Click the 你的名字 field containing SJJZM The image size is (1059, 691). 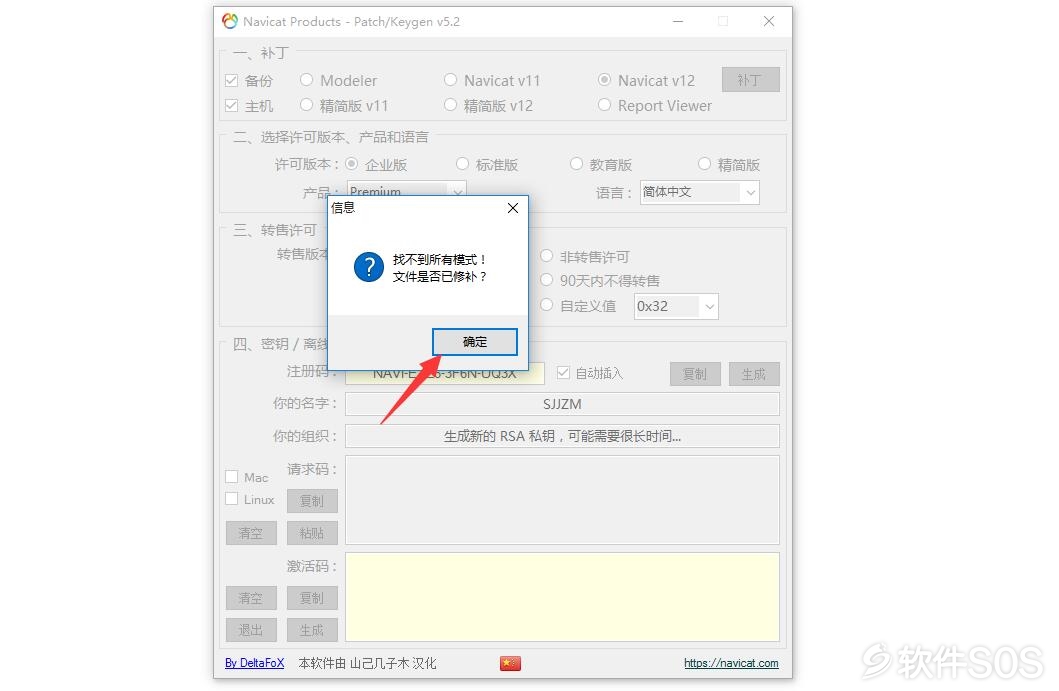[x=562, y=404]
